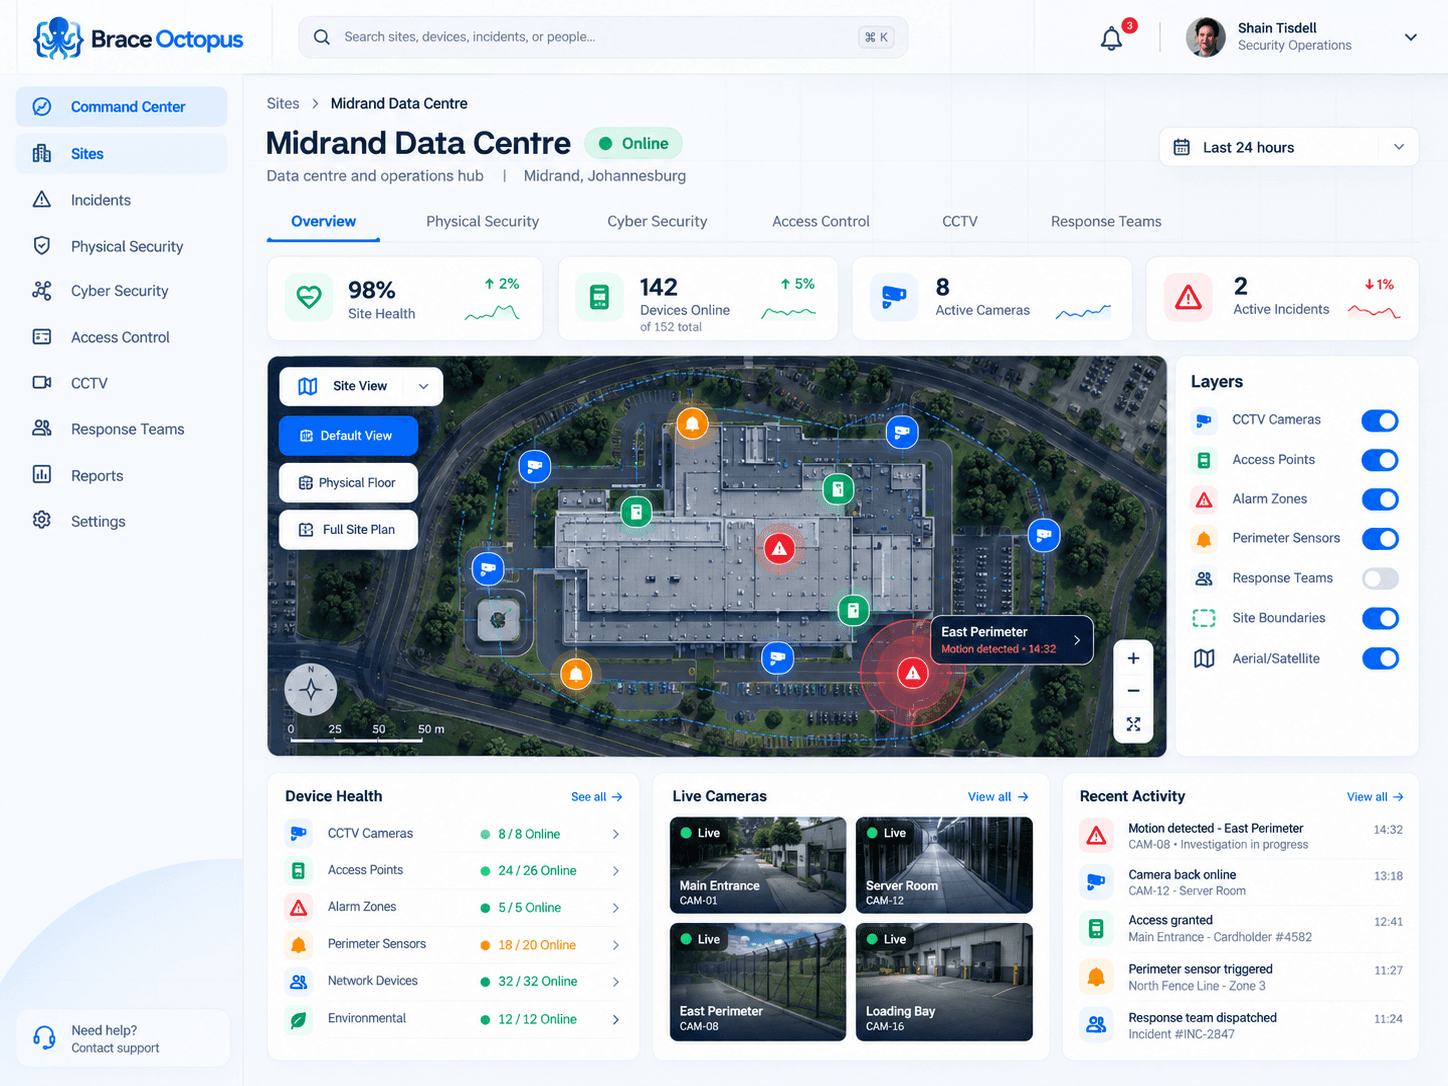Open the Need help headset icon
The height and width of the screenshot is (1086, 1448).
tap(44, 1038)
